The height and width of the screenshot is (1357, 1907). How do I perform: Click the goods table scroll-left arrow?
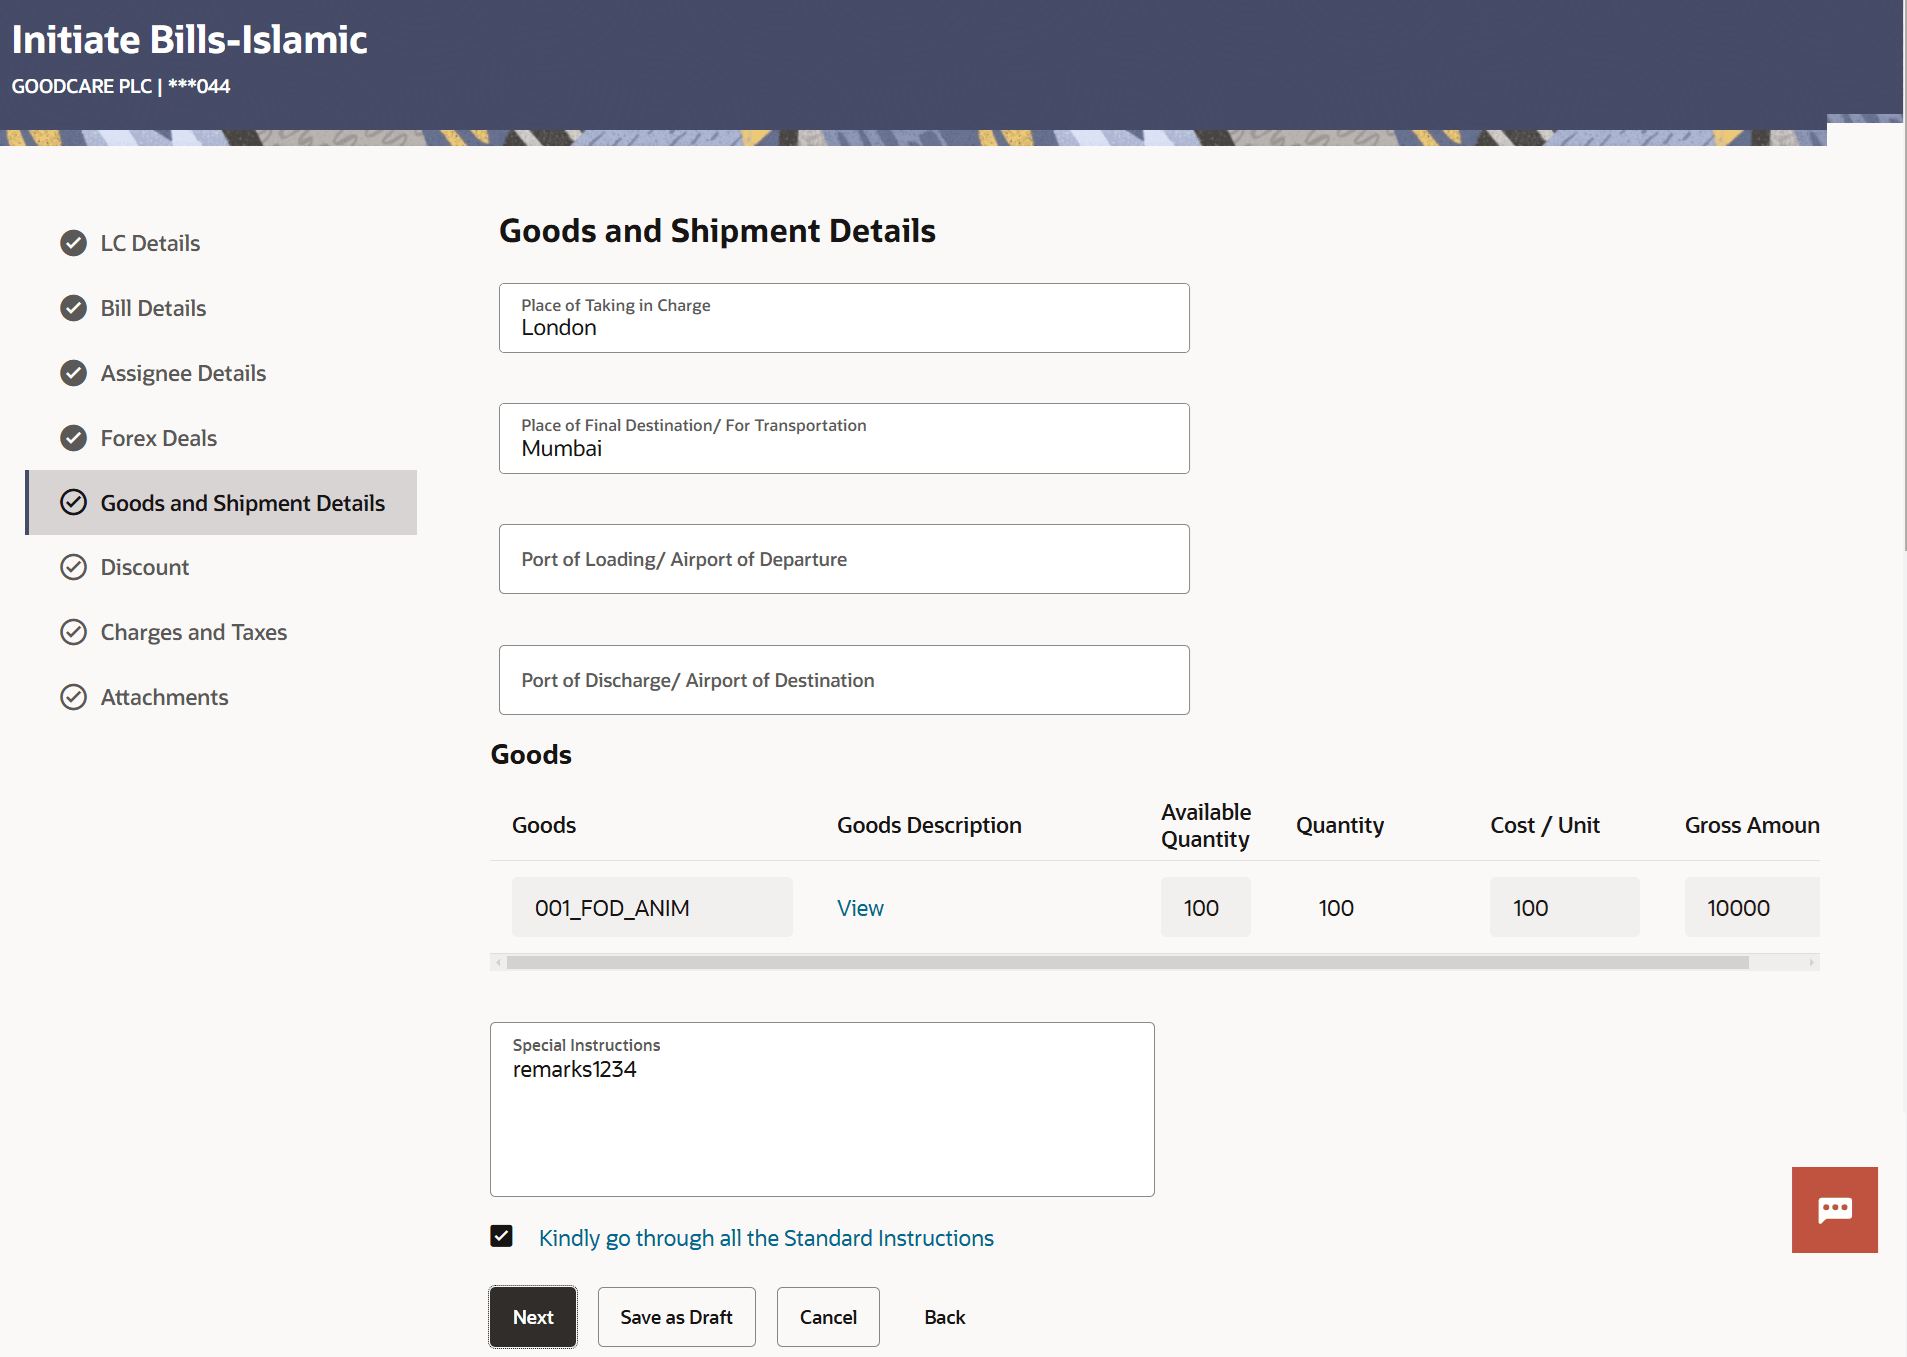tap(498, 962)
